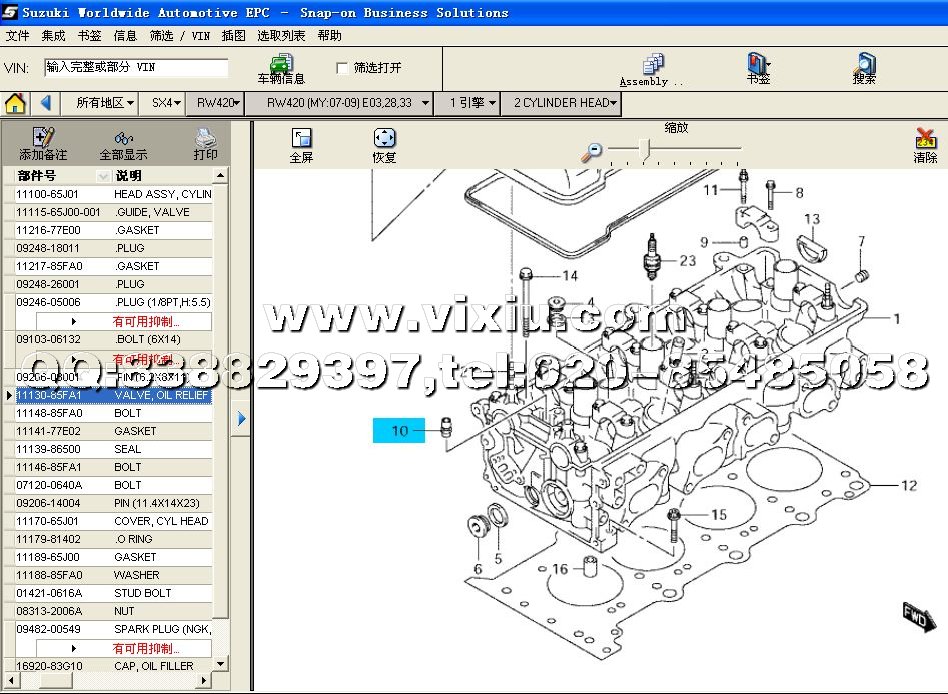Click the search (搜索) binoculars icon
Viewport: 948px width, 694px height.
[865, 65]
